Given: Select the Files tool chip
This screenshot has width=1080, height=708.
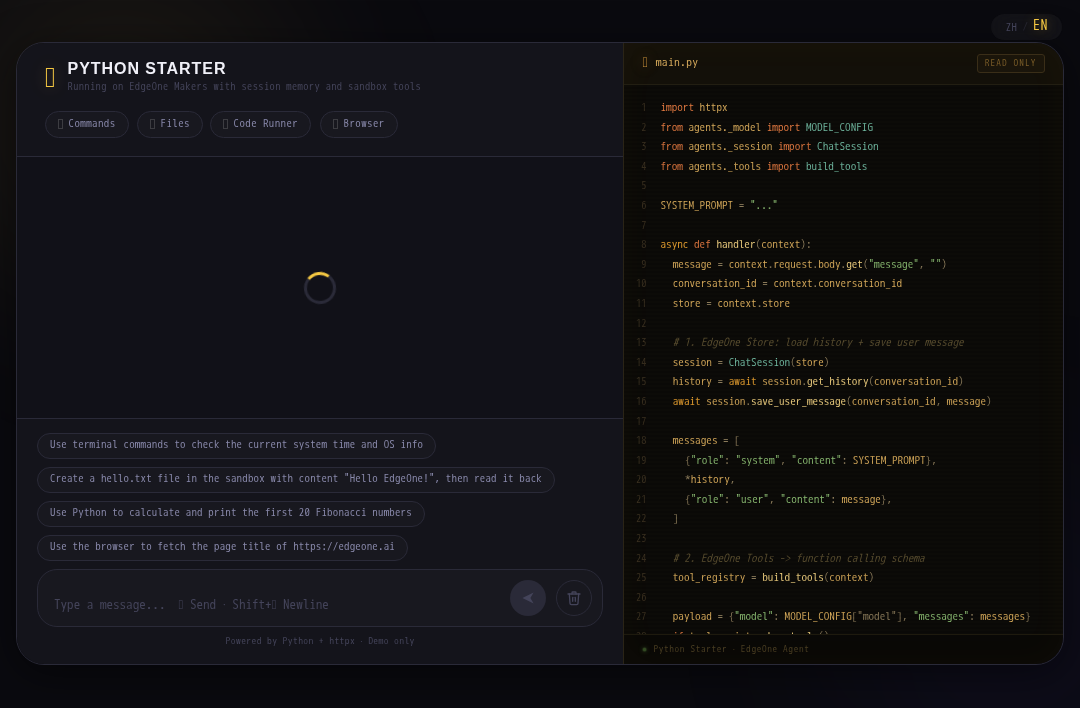Looking at the screenshot, I should click(169, 124).
